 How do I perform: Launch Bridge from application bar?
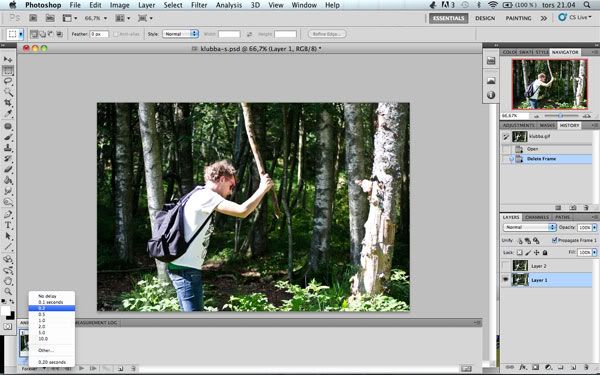33,18
